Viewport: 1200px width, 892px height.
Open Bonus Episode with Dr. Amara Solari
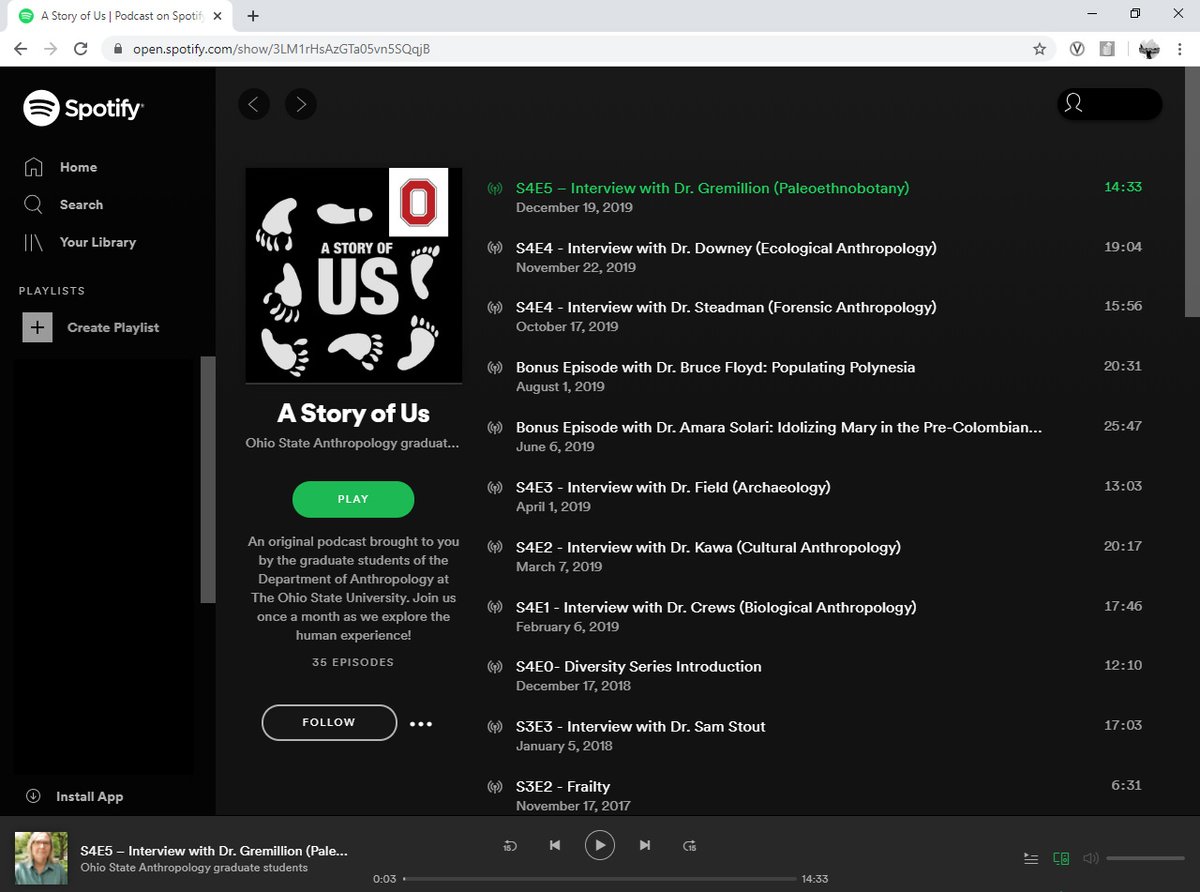(779, 427)
